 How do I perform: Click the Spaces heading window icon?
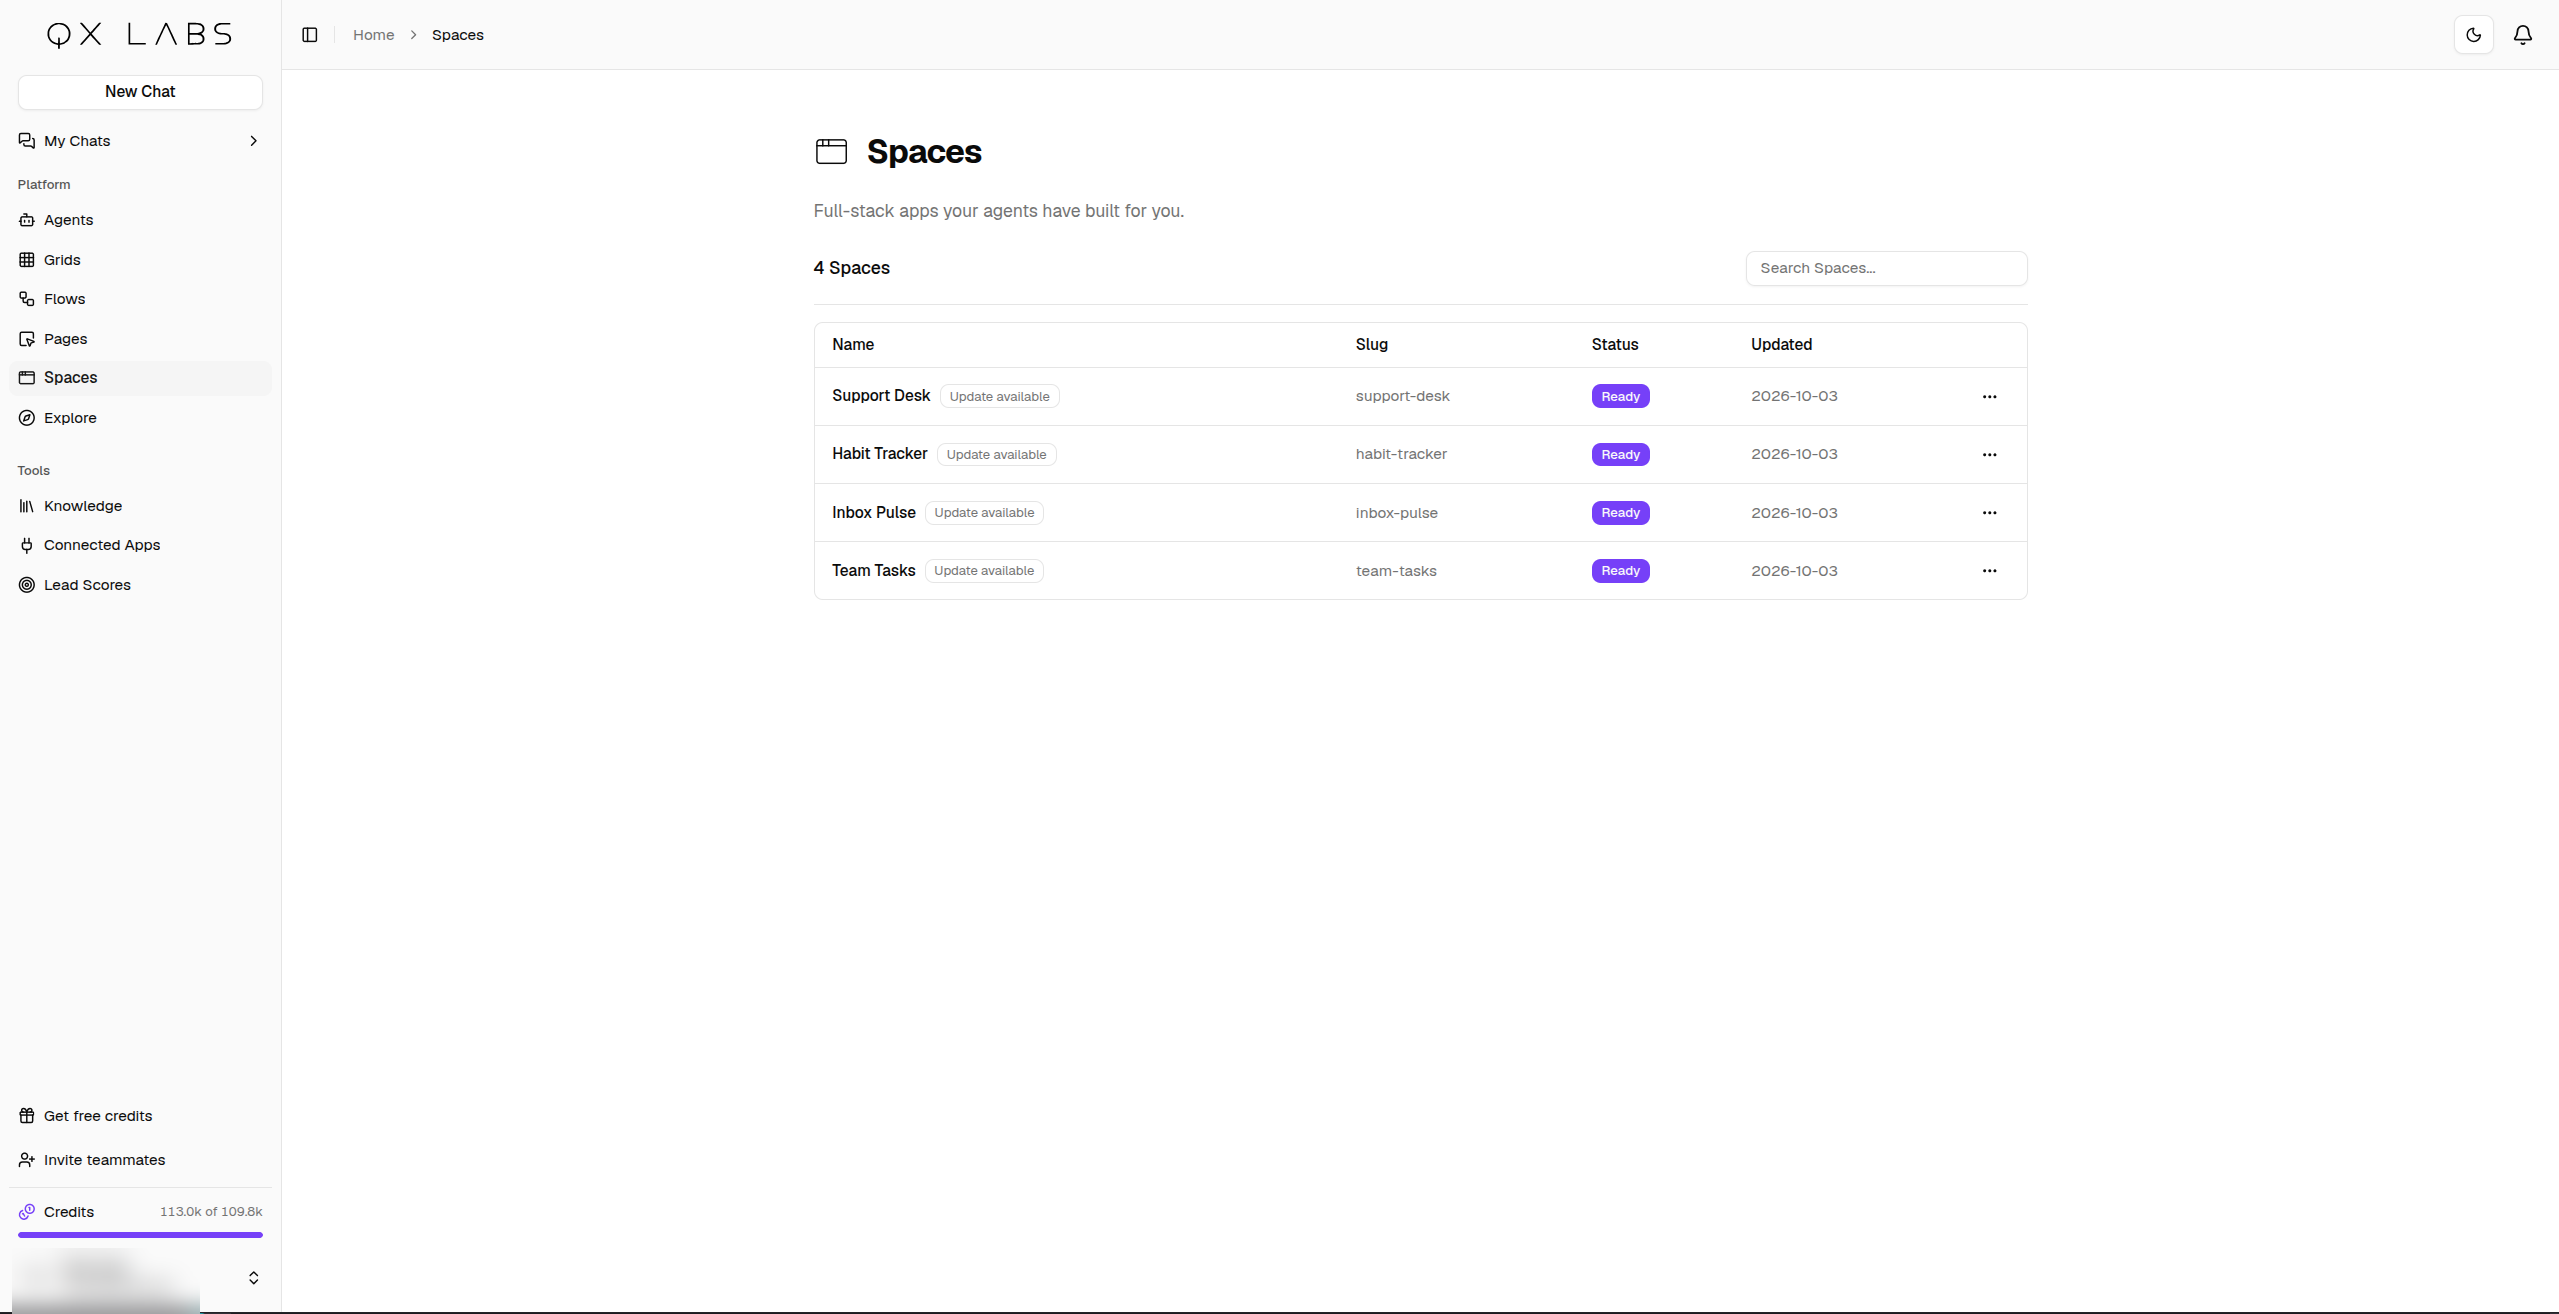coord(831,151)
